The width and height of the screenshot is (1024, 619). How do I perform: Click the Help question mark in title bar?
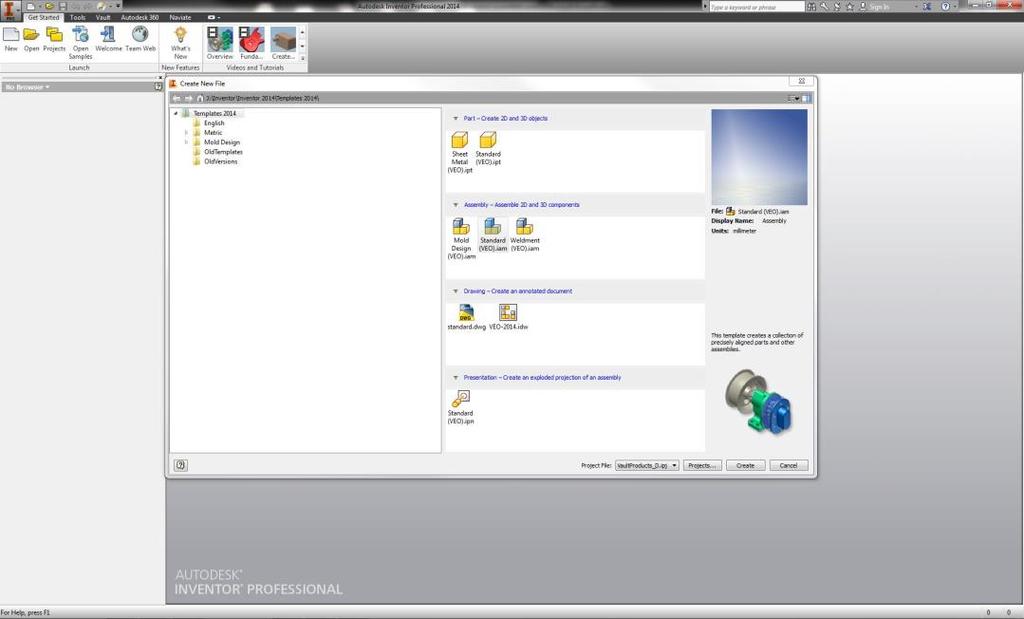946,7
